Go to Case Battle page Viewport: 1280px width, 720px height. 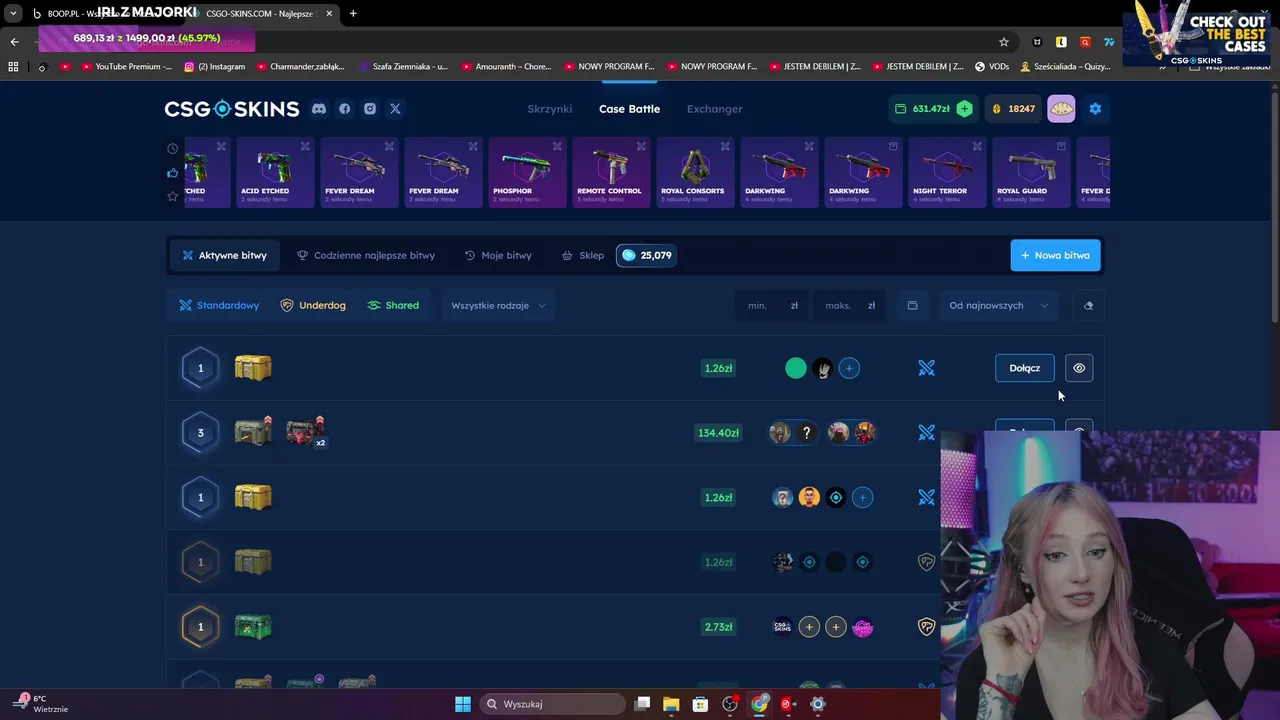click(x=629, y=109)
